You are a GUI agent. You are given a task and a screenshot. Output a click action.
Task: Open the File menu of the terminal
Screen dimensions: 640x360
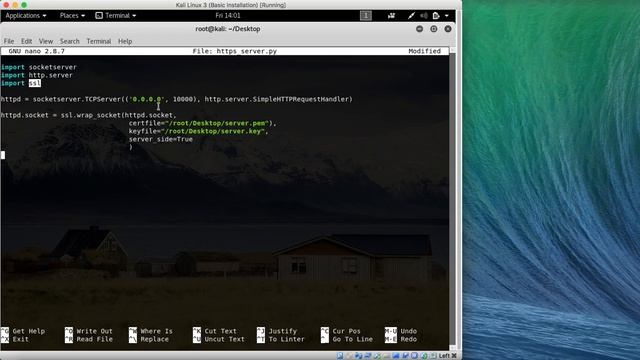coord(9,41)
